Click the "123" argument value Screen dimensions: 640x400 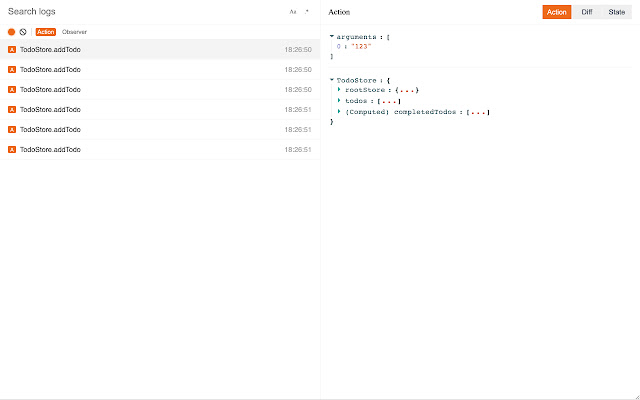[x=361, y=47]
